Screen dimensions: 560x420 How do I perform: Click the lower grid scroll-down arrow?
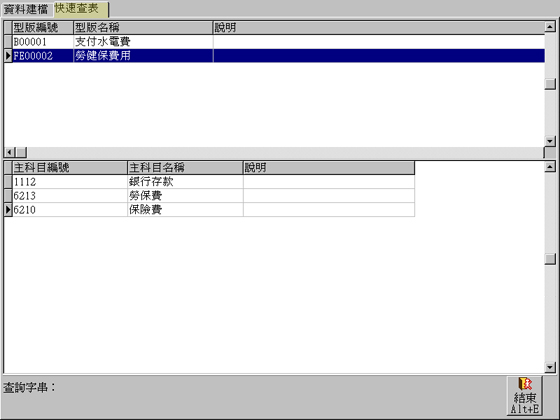[550, 367]
